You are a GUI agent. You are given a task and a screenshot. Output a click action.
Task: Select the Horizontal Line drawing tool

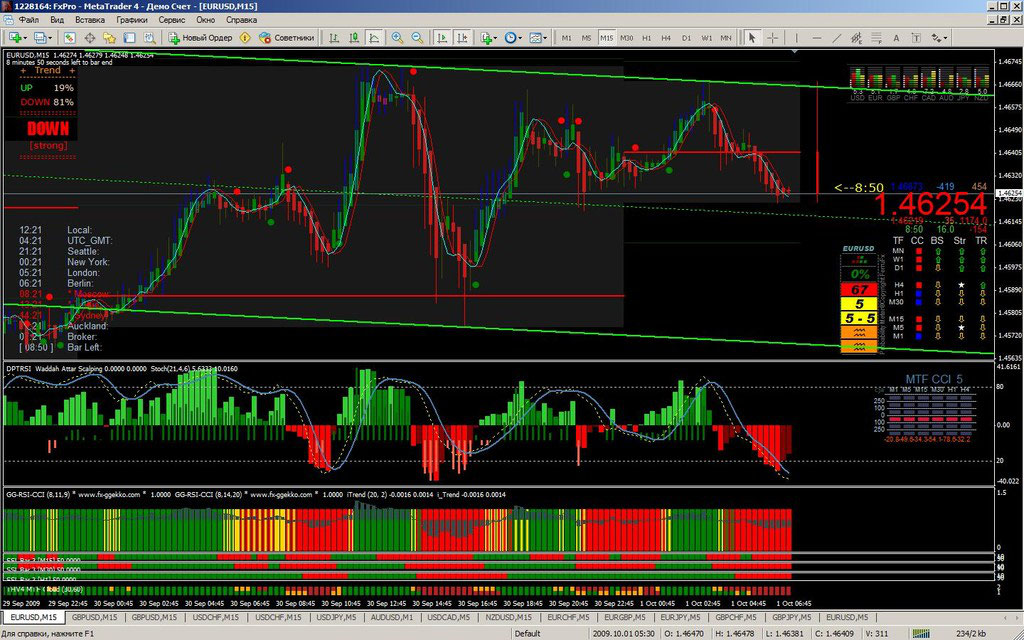point(817,38)
